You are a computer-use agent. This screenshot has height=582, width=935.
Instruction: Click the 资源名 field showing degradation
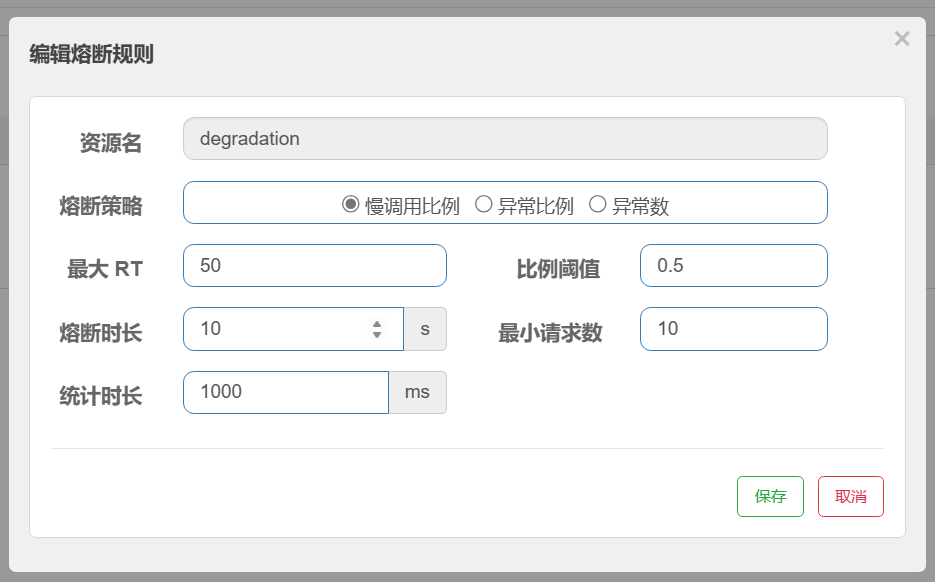(x=505, y=139)
